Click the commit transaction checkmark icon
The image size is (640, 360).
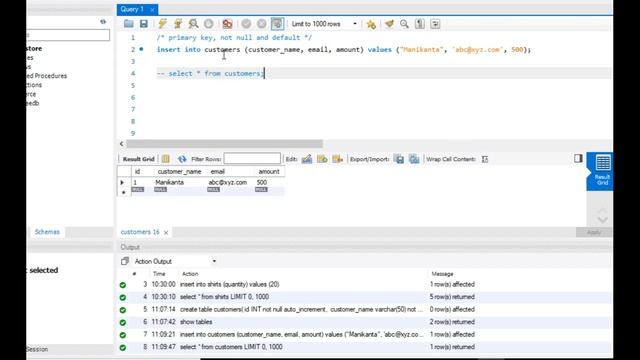246,24
